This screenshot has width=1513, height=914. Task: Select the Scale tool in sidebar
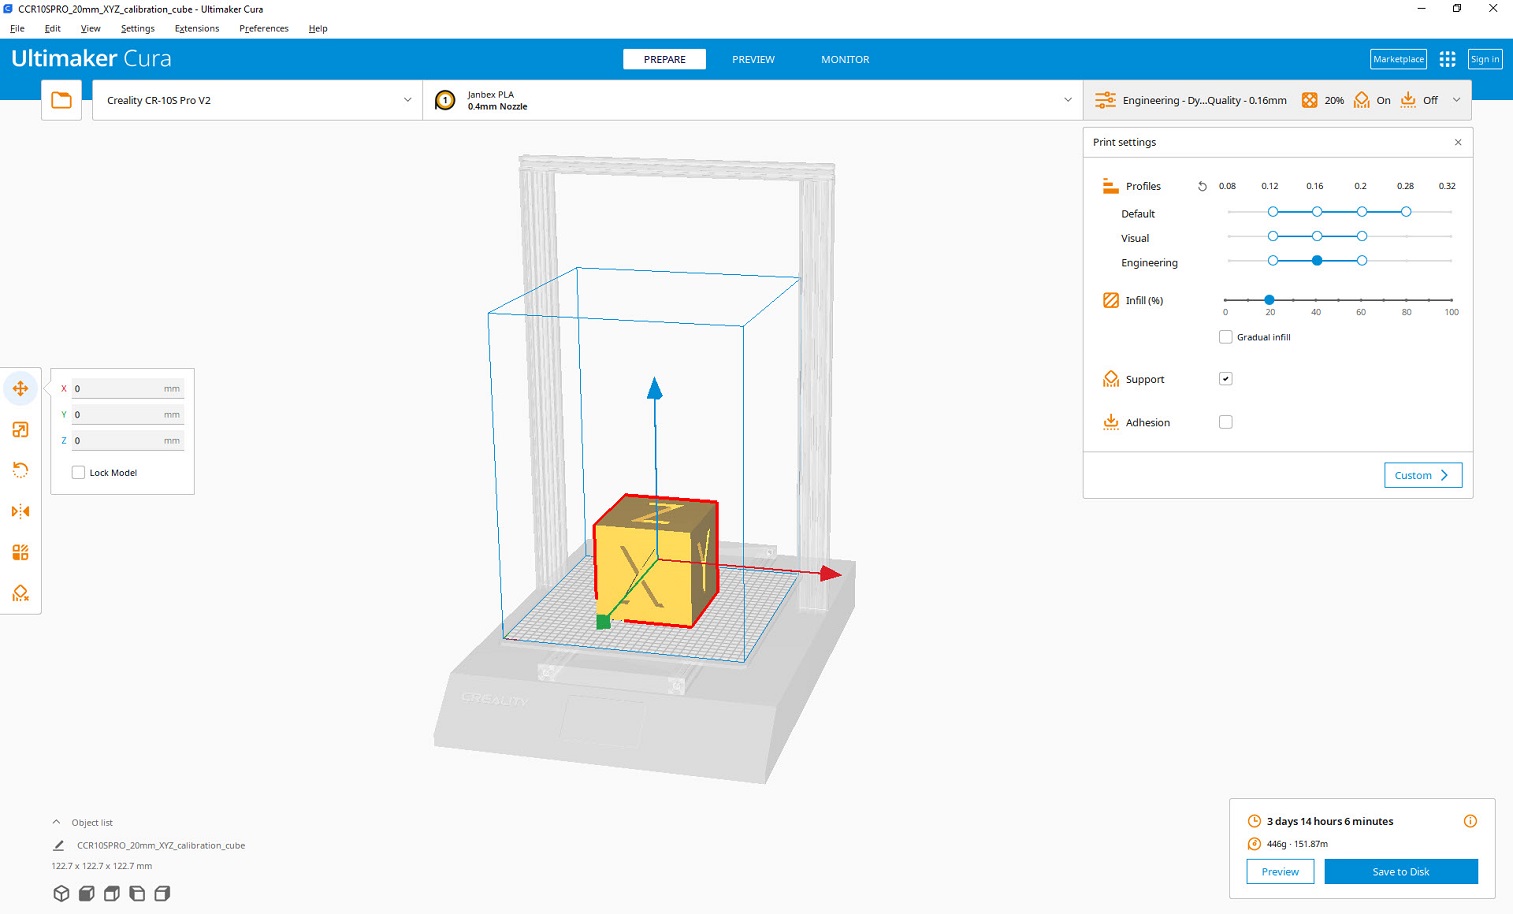pos(20,430)
